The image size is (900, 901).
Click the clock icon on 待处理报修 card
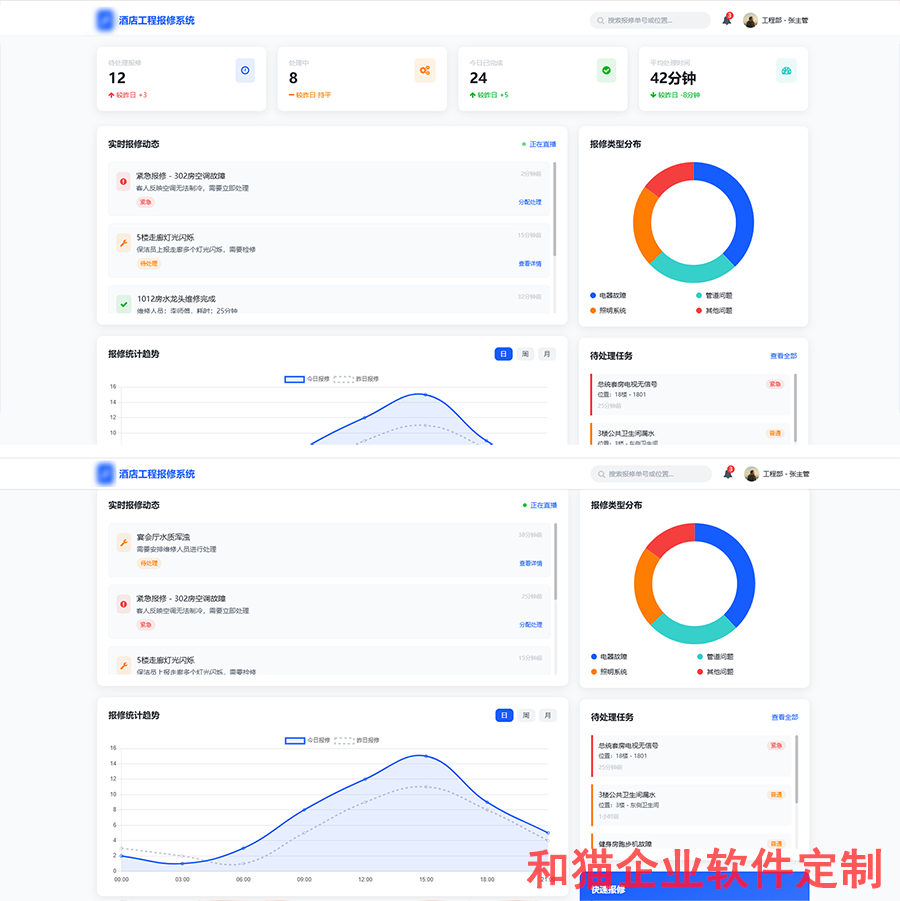[x=245, y=70]
